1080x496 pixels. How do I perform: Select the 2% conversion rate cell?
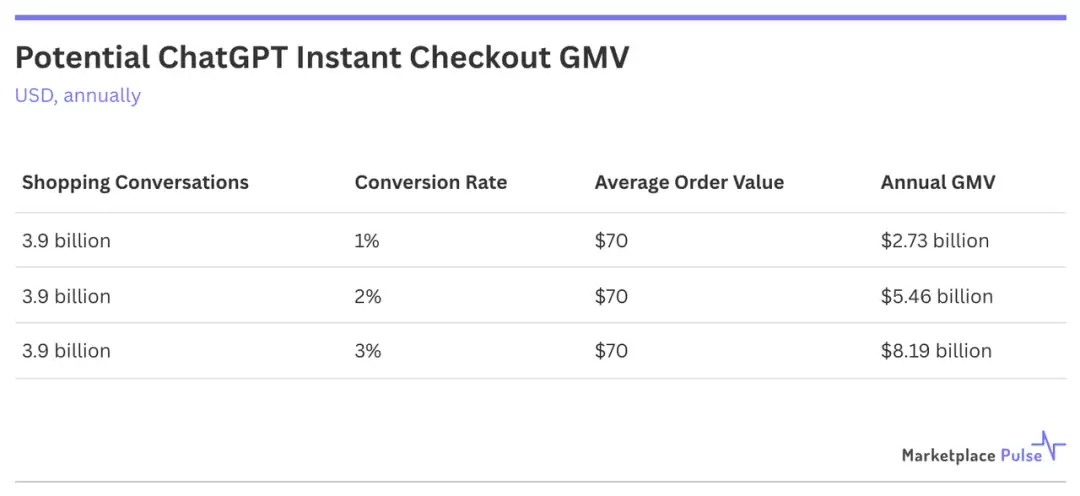pos(367,296)
